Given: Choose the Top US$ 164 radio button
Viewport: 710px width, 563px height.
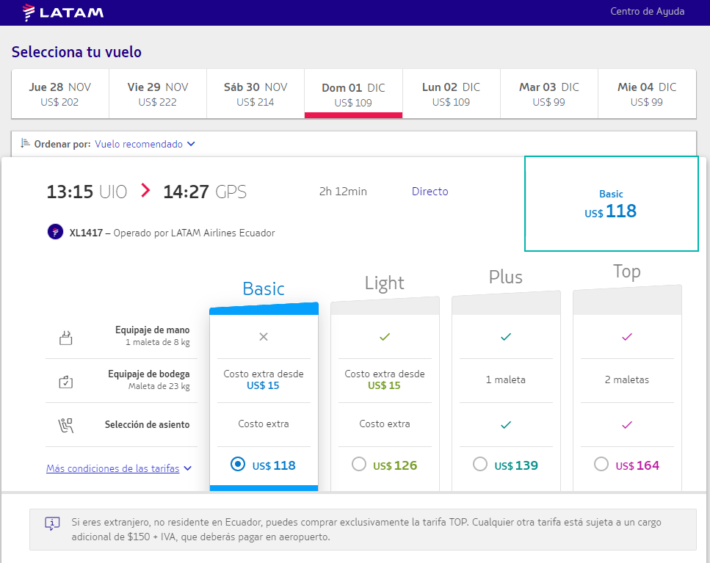Looking at the screenshot, I should (601, 464).
